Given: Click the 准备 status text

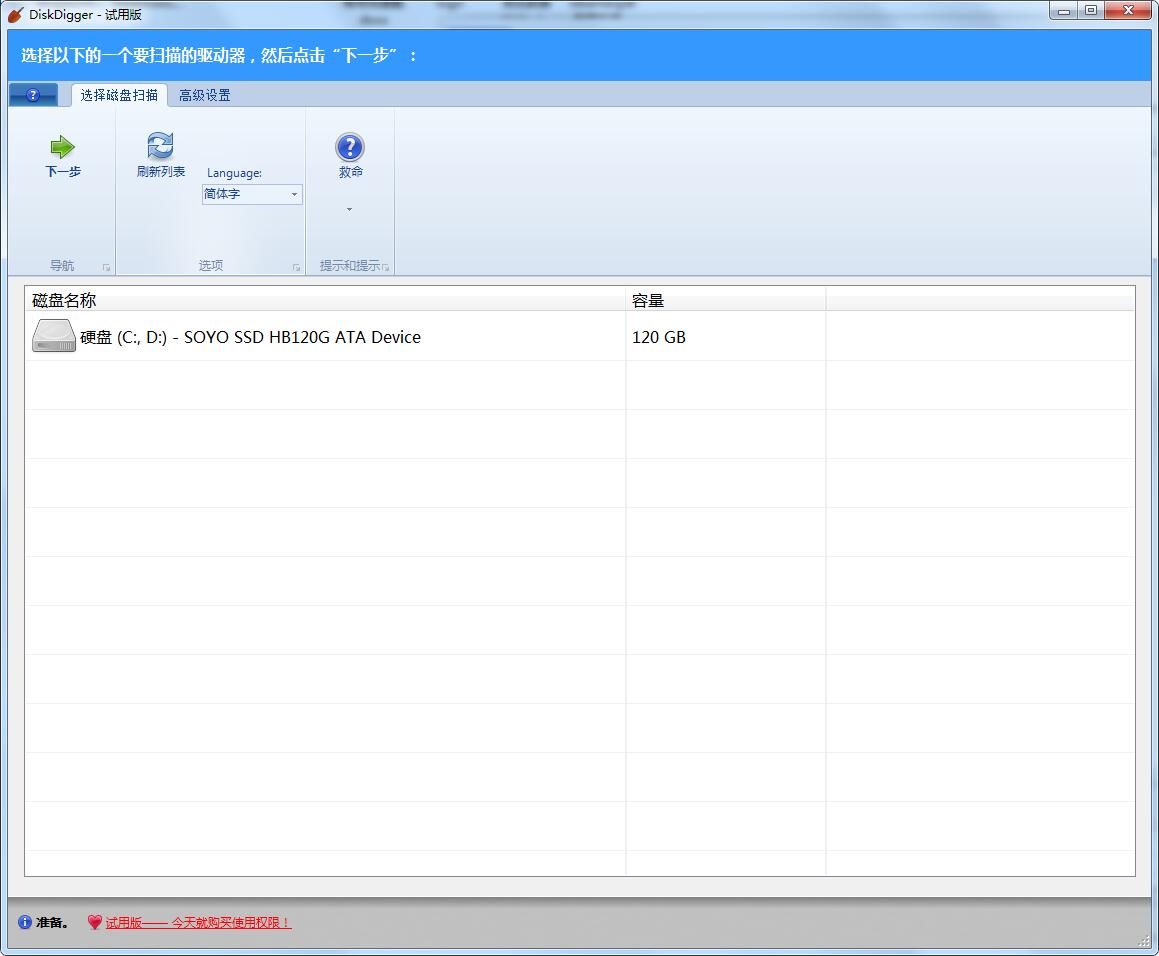Looking at the screenshot, I should [x=52, y=923].
